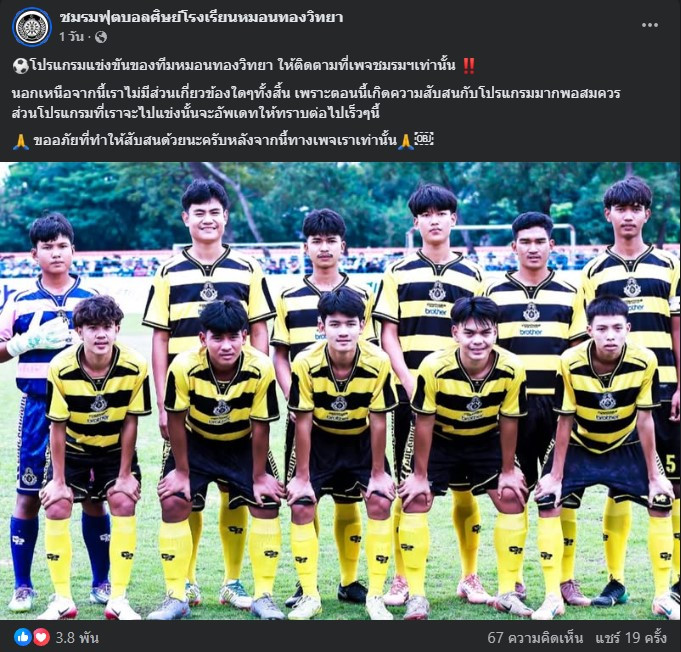This screenshot has height=652, width=681.
Task: Open the 67 ความคิดเห็น comments link
Action: pos(535,638)
